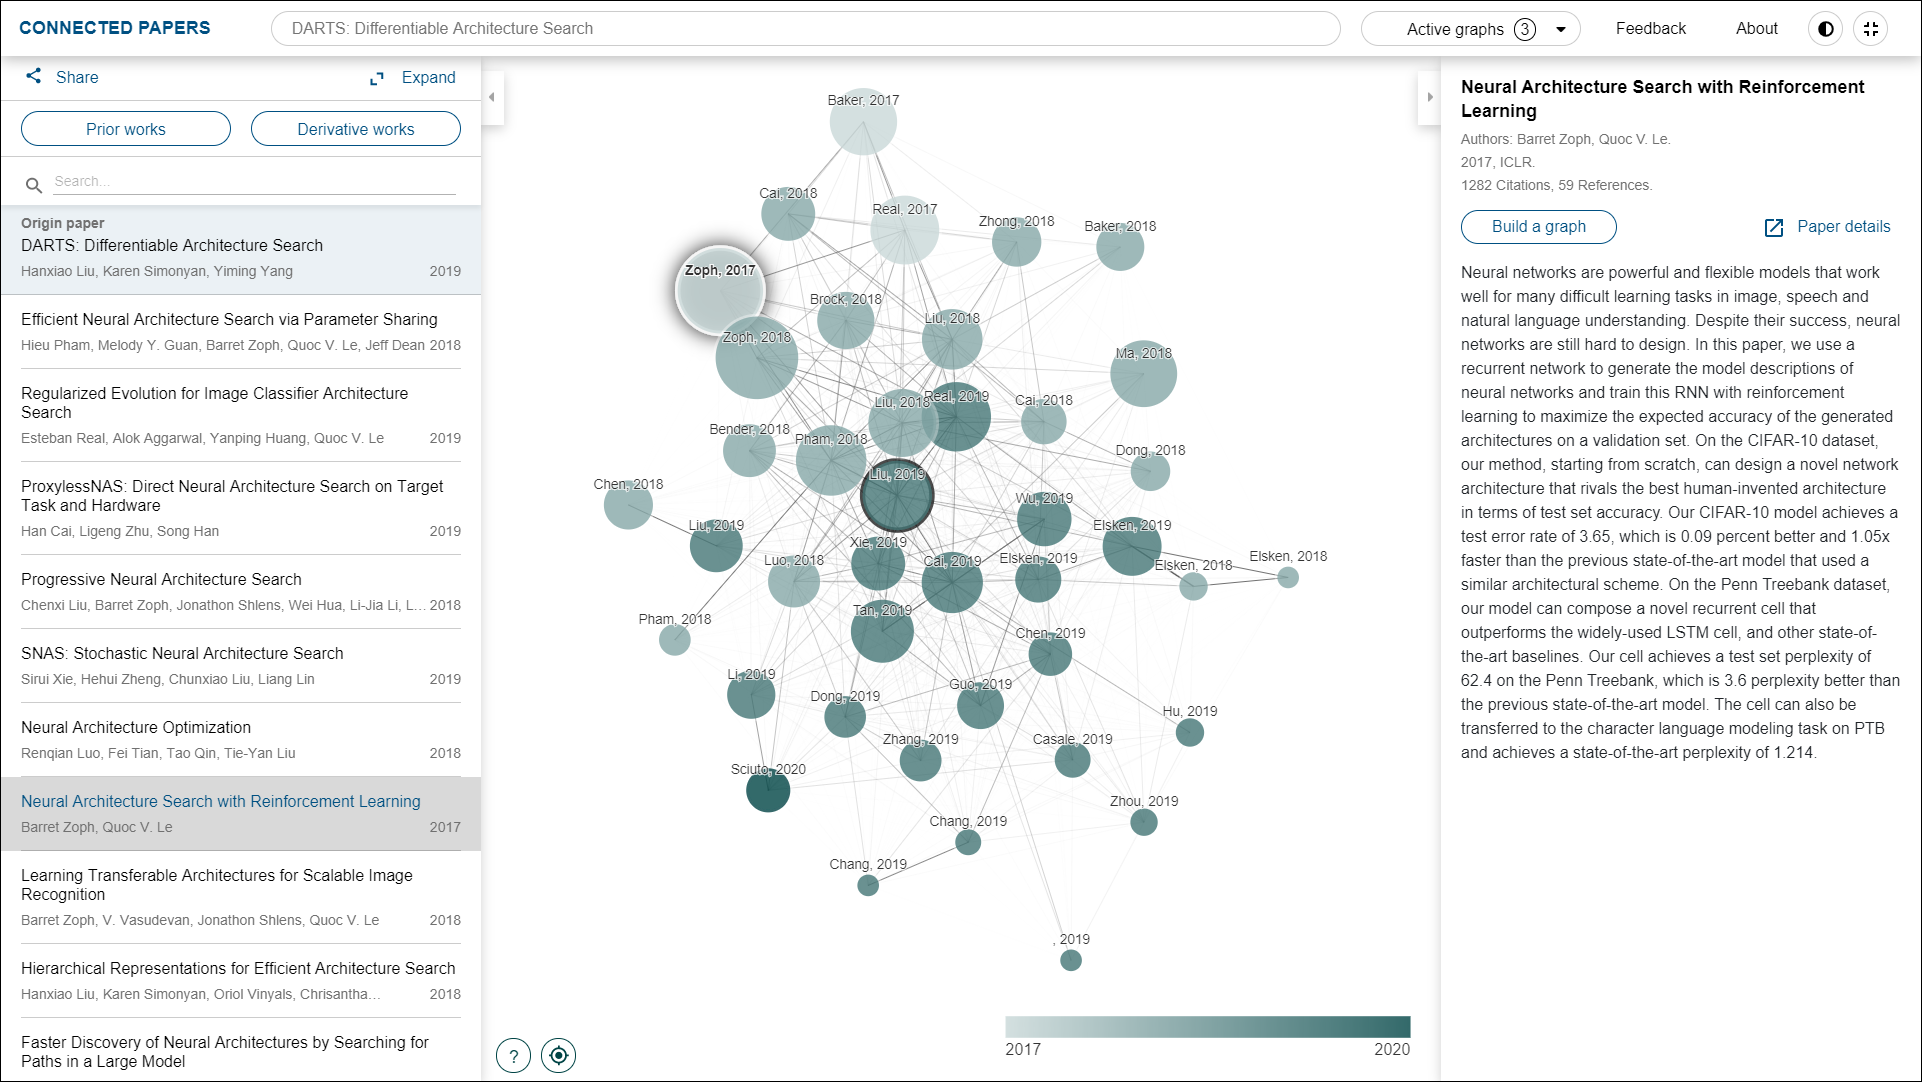Click the Paper details external link icon
Viewport: 1922px width, 1082px height.
pos(1774,227)
